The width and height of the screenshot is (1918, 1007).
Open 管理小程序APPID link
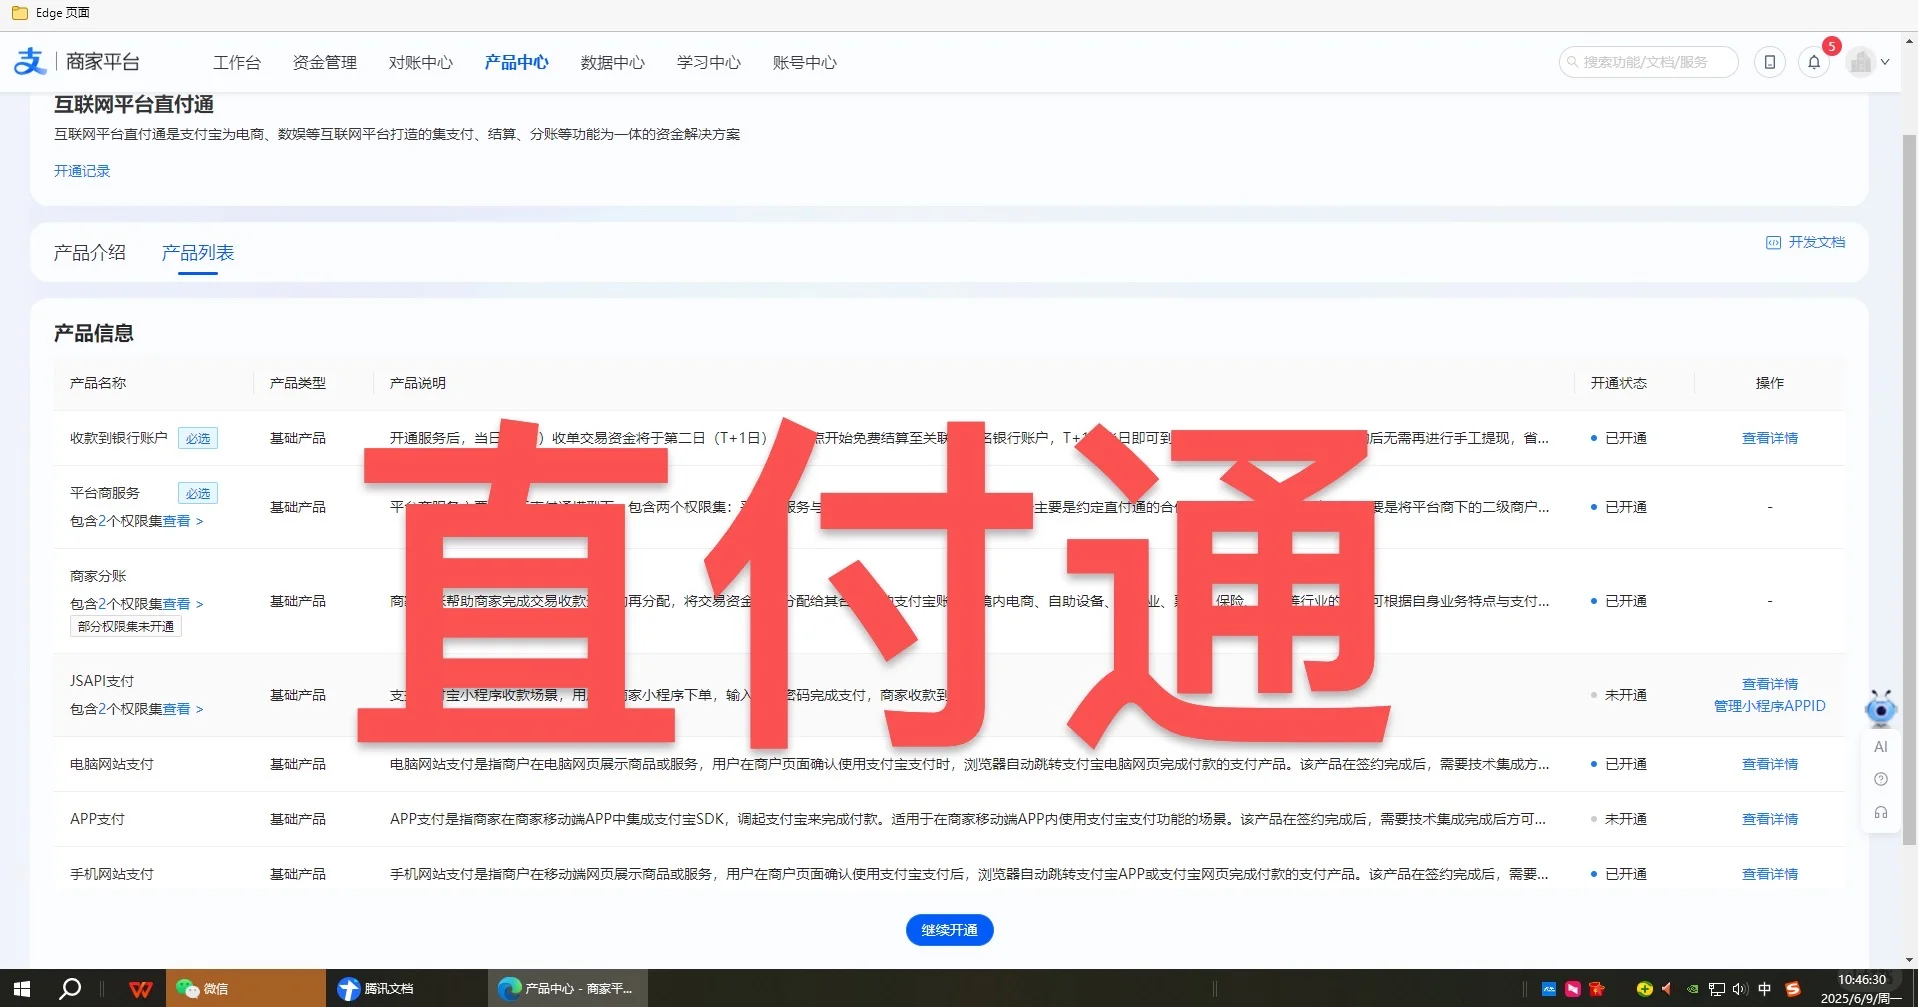pos(1769,706)
